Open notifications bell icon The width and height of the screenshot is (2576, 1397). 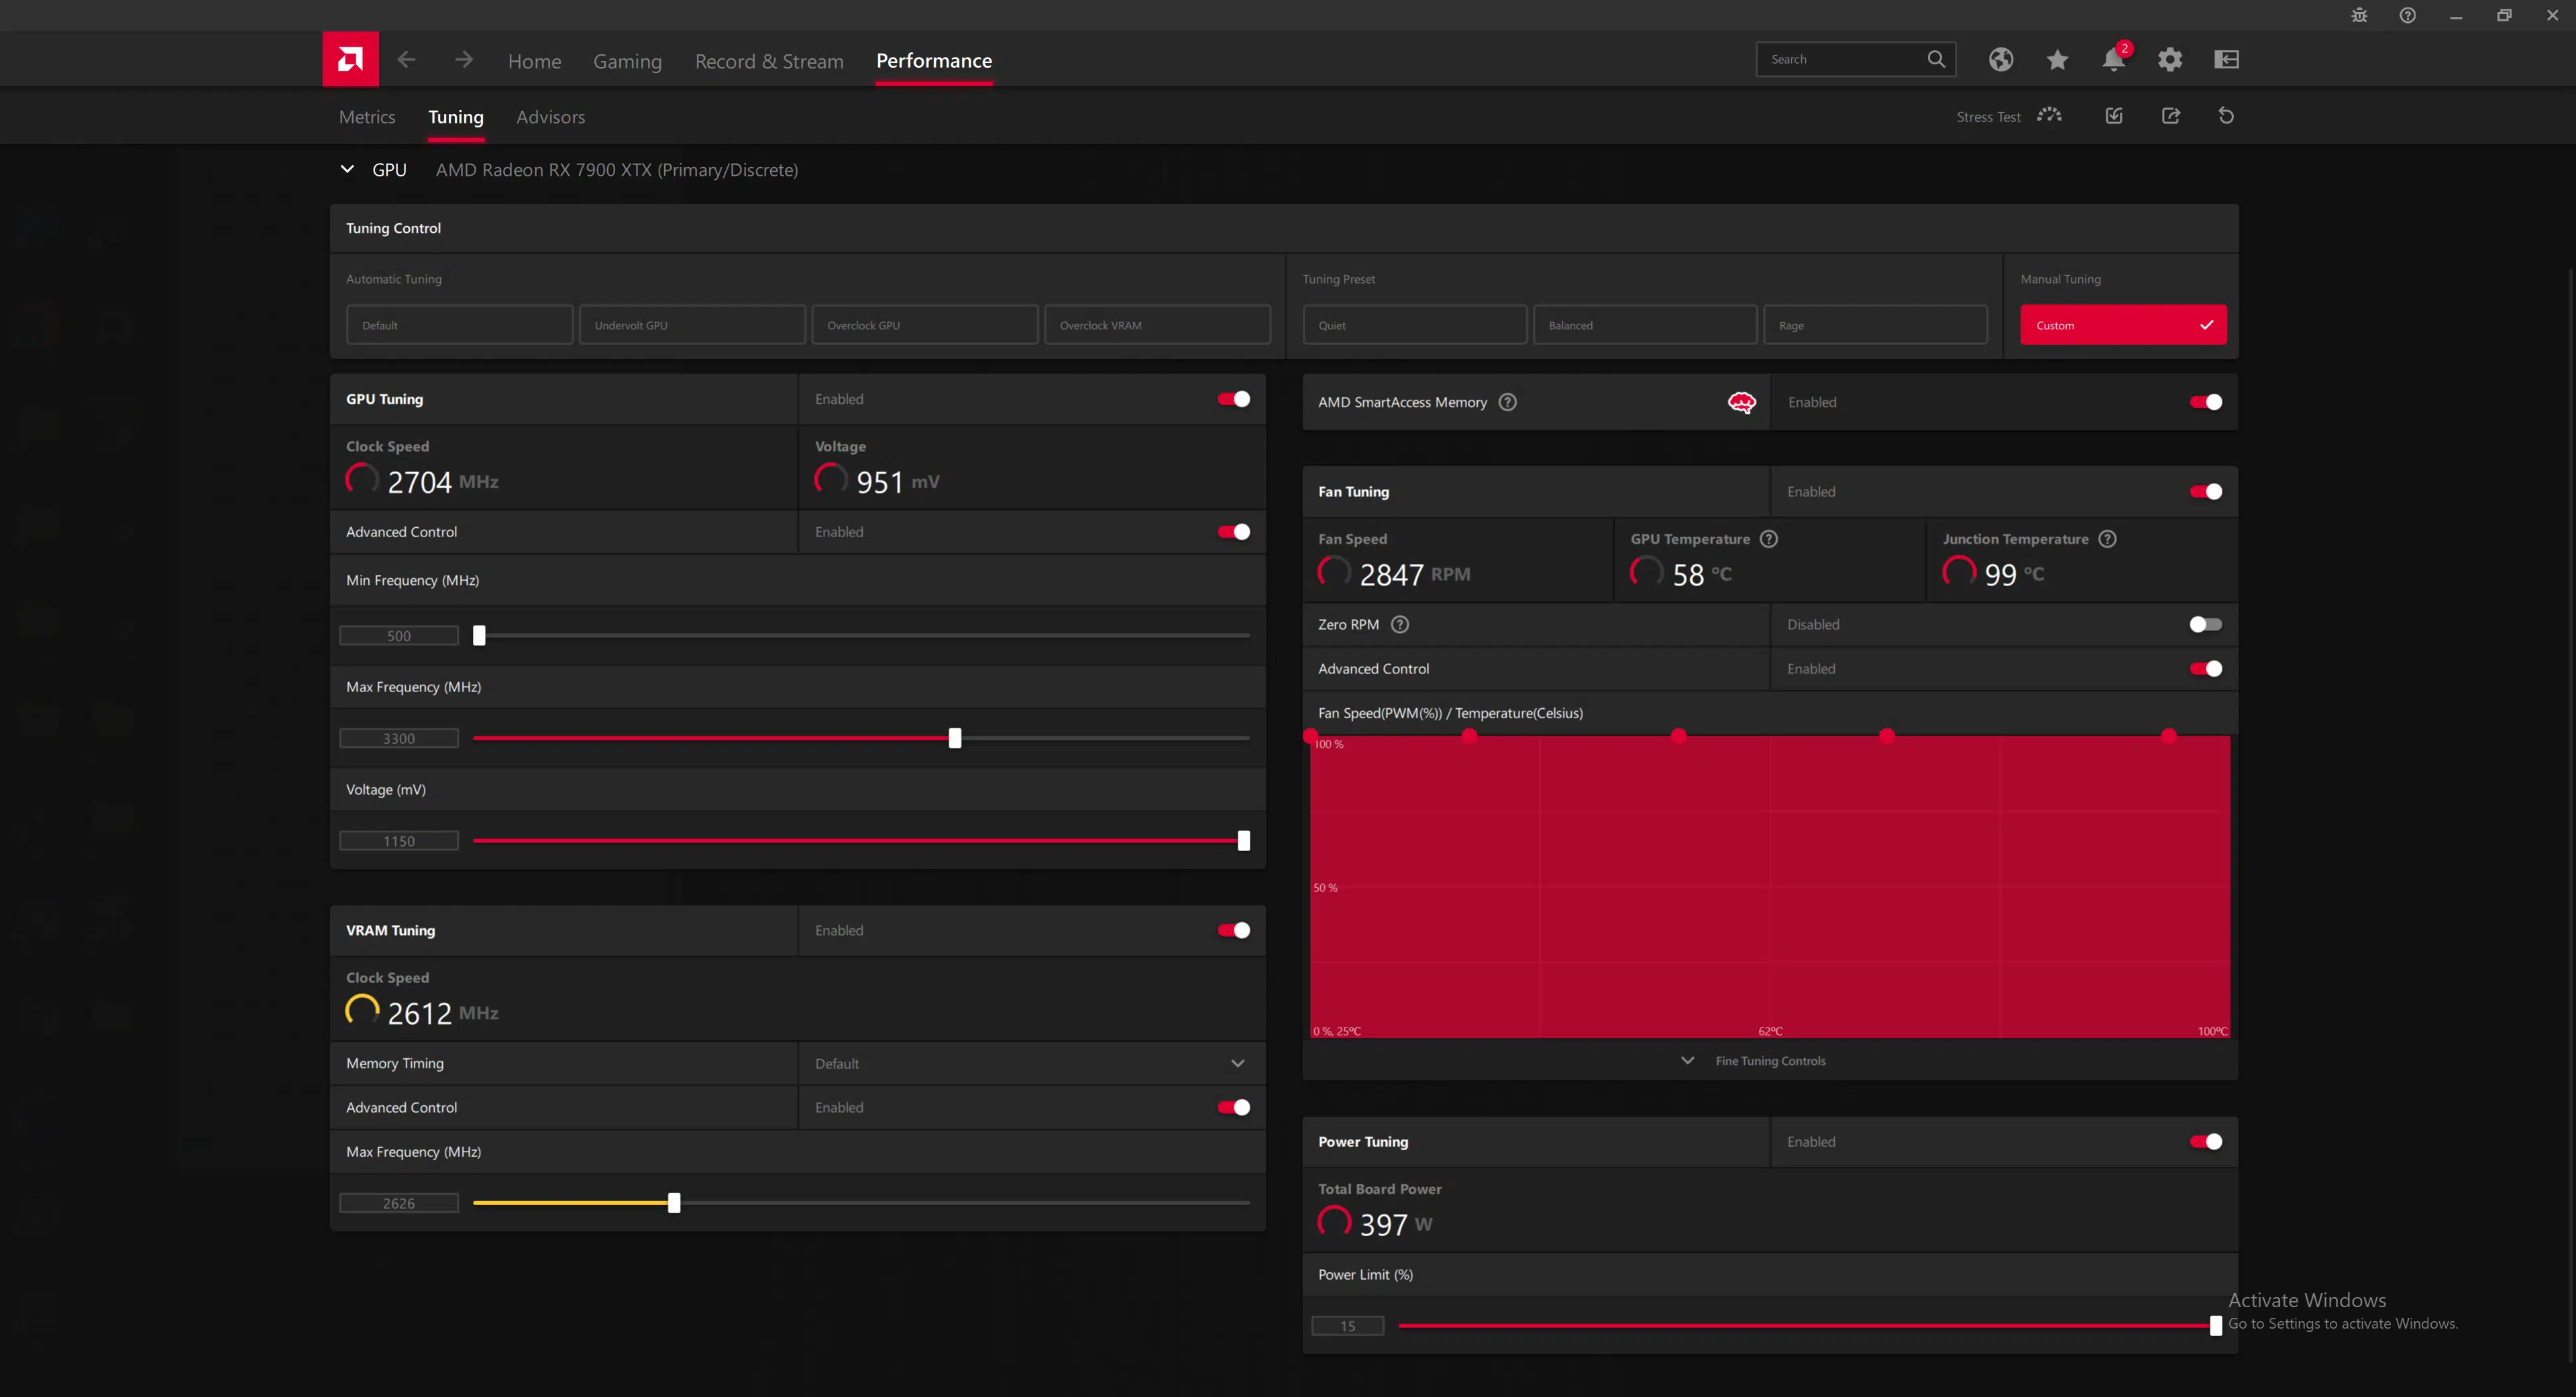(x=2113, y=60)
